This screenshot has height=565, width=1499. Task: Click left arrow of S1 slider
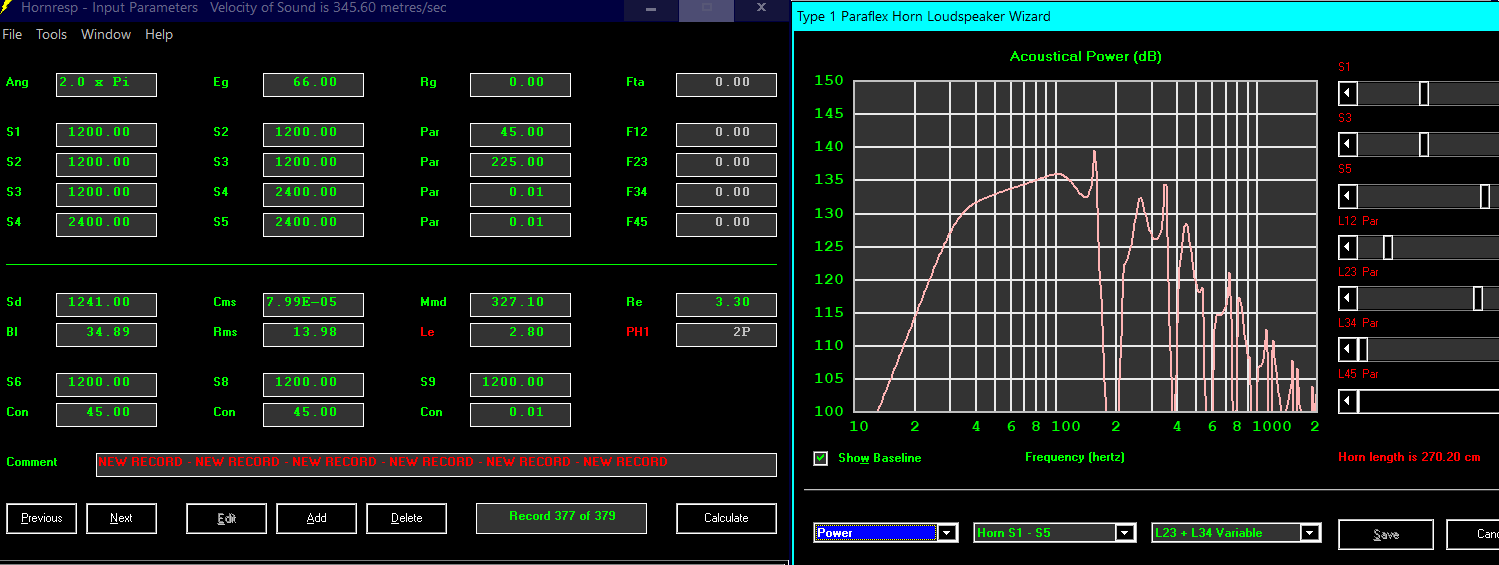click(1348, 94)
